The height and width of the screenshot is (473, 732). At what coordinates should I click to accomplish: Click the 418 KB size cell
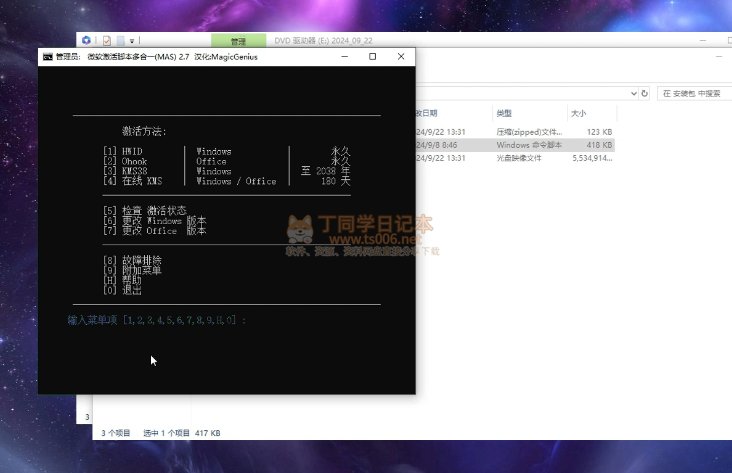[x=599, y=145]
